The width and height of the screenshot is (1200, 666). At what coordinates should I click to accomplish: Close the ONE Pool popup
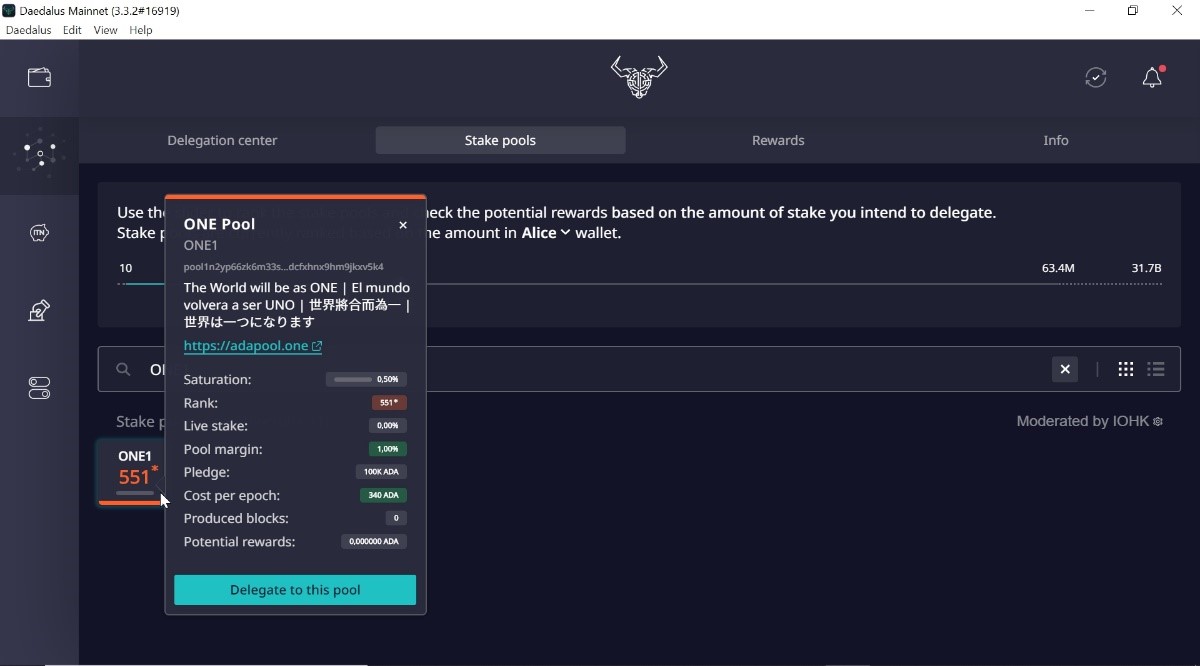[403, 225]
